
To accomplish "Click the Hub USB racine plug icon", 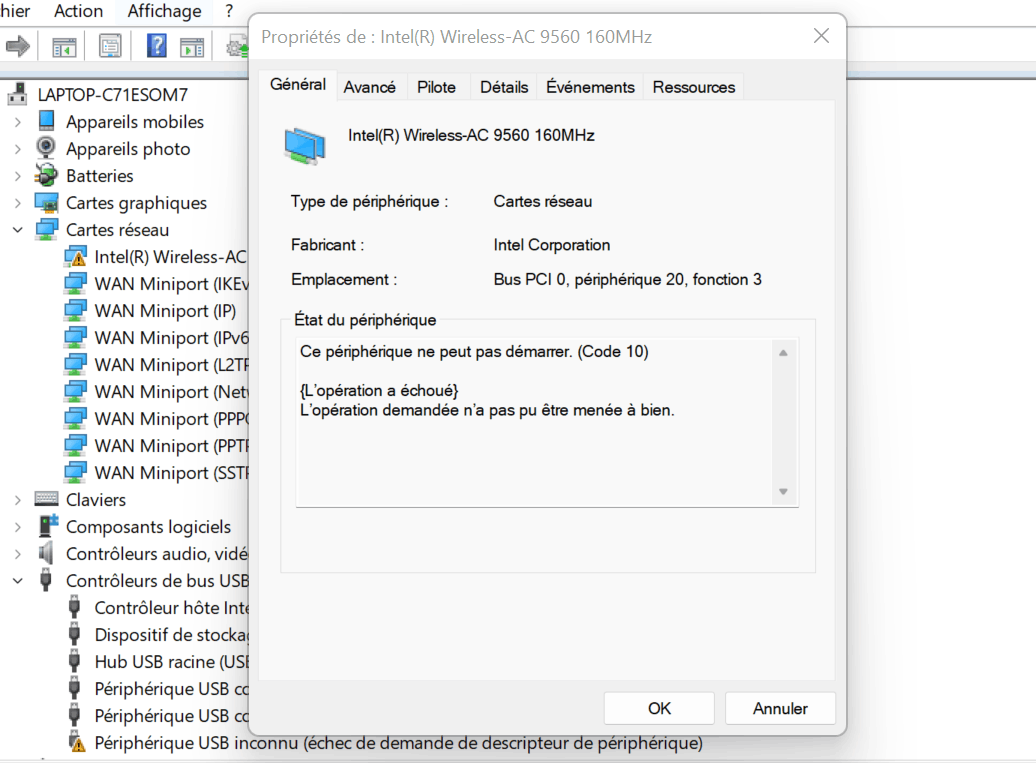I will coord(74,661).
